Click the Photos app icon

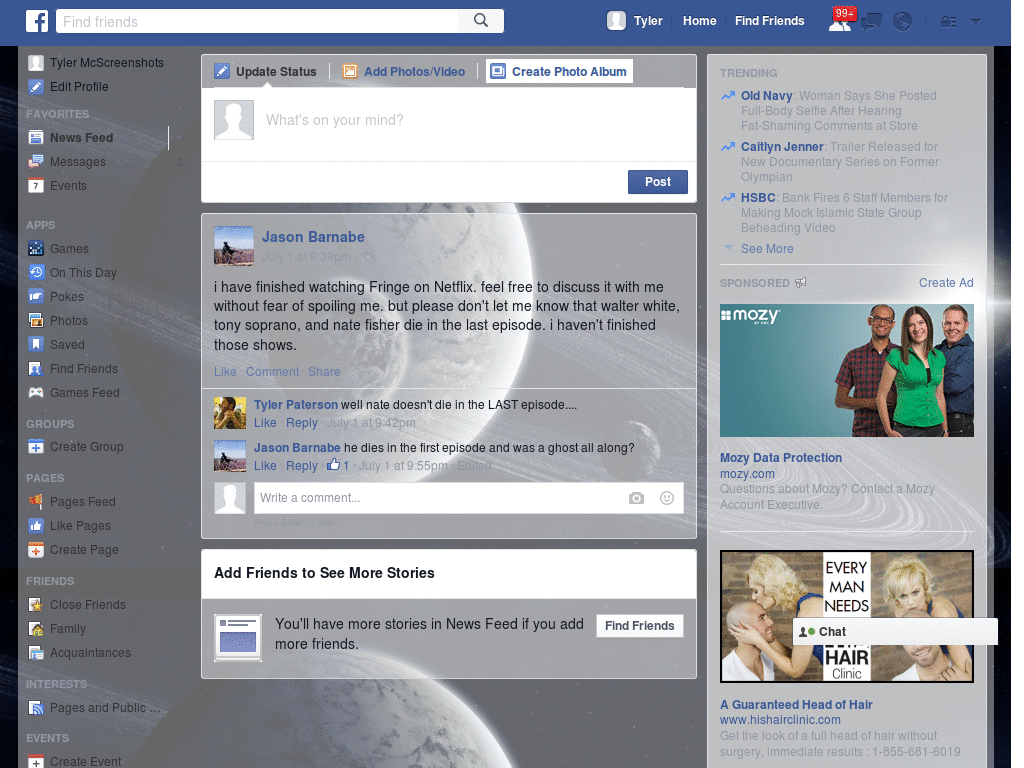tap(36, 321)
